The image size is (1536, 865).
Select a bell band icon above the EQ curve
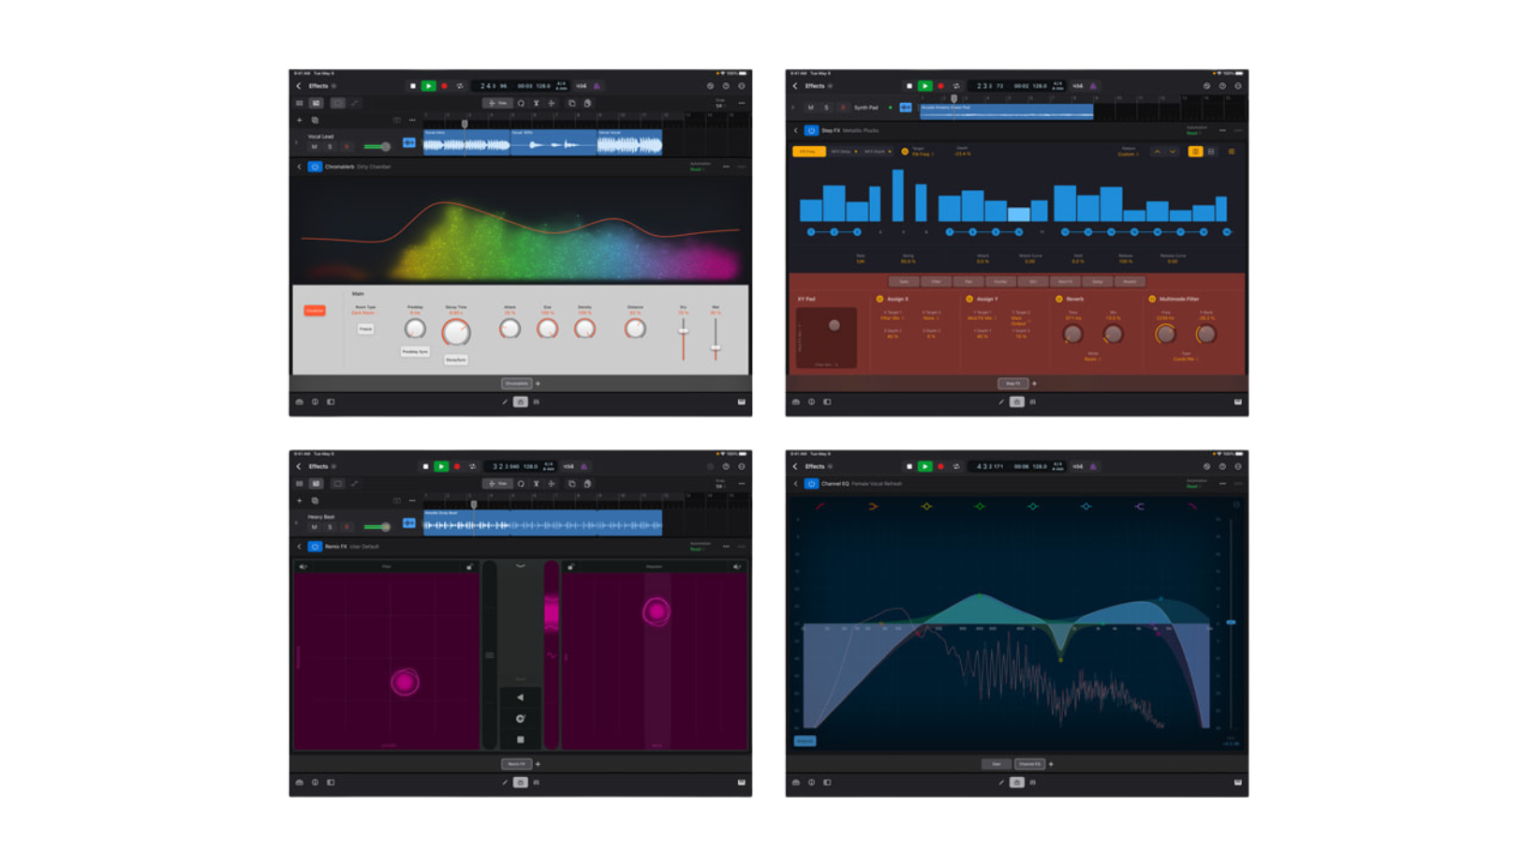point(927,507)
